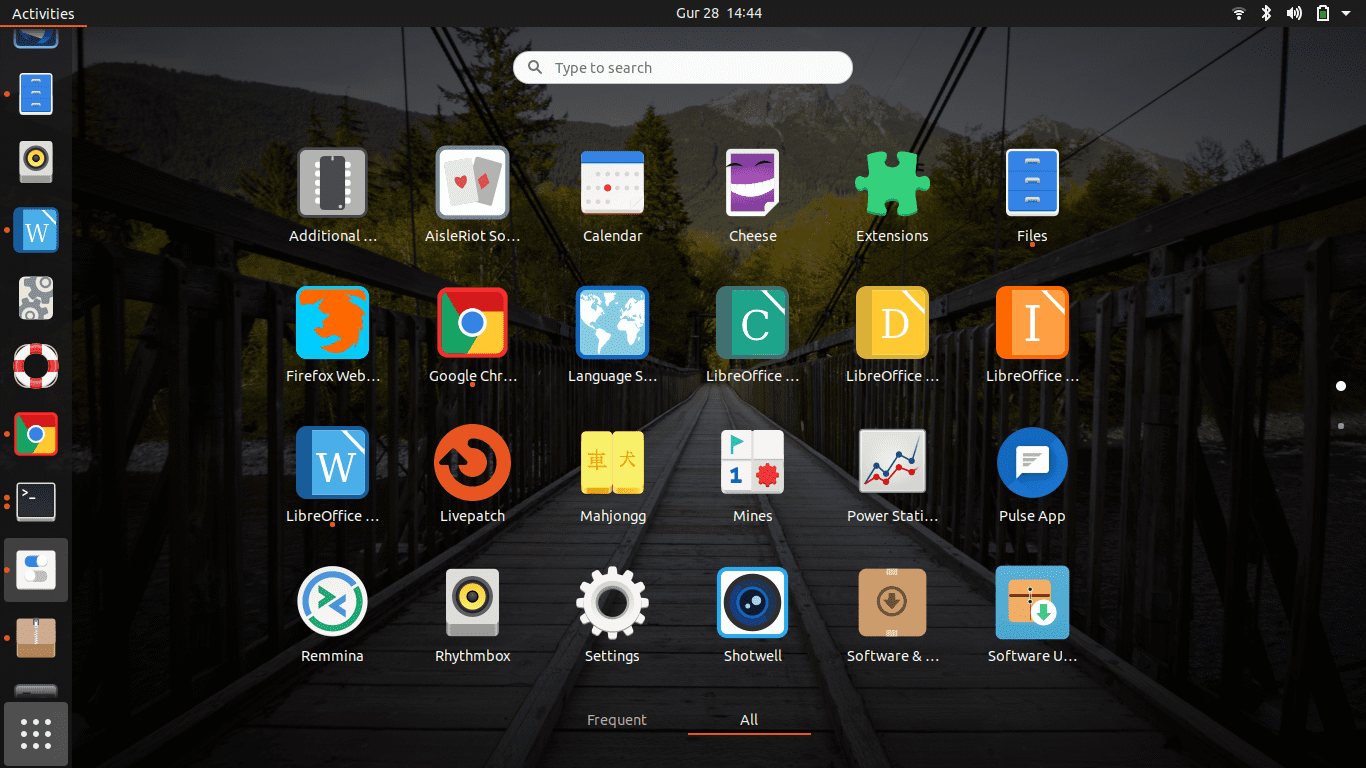Switch to the All apps tab
The width and height of the screenshot is (1366, 768).
tap(749, 720)
